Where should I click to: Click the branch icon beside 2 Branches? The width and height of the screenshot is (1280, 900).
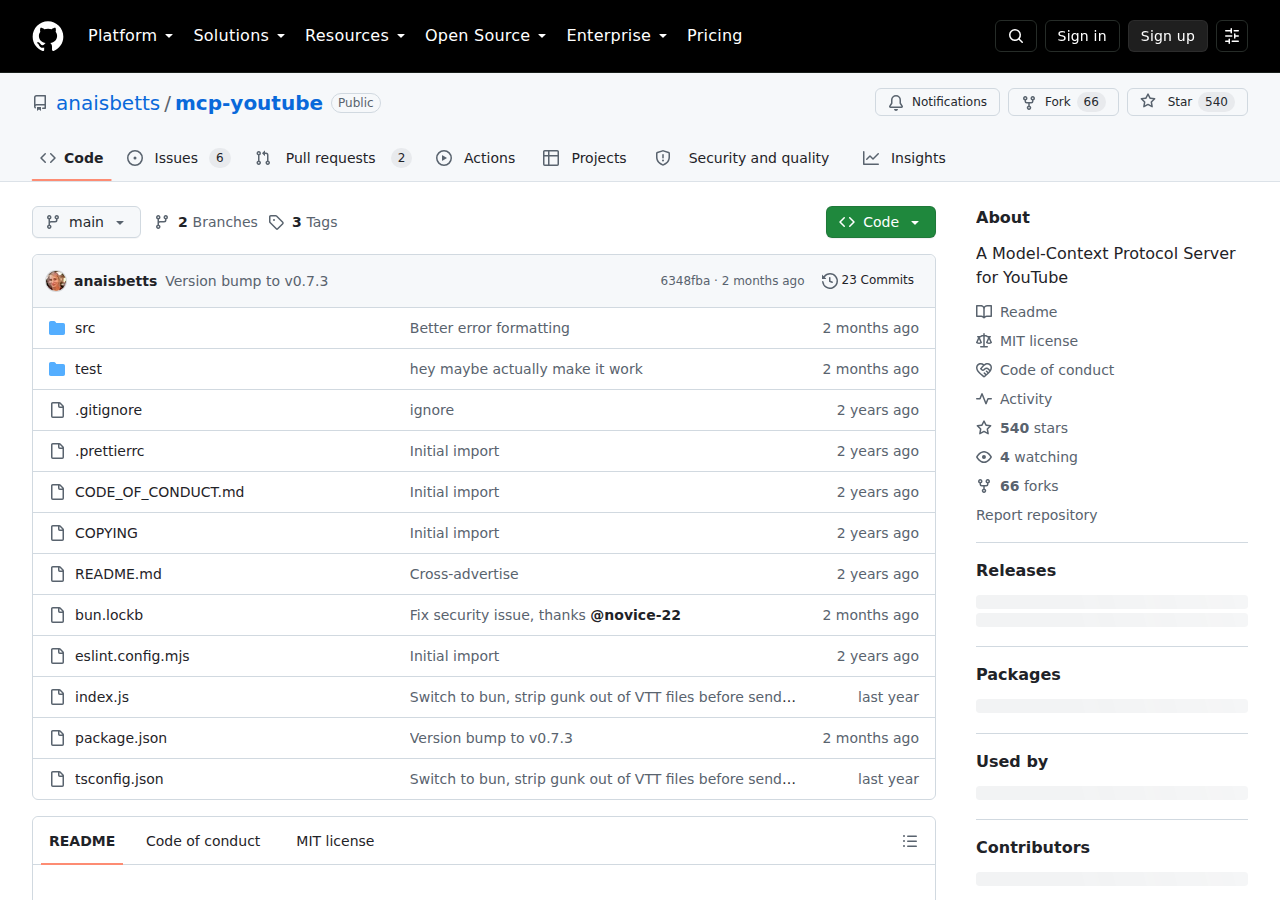[162, 222]
